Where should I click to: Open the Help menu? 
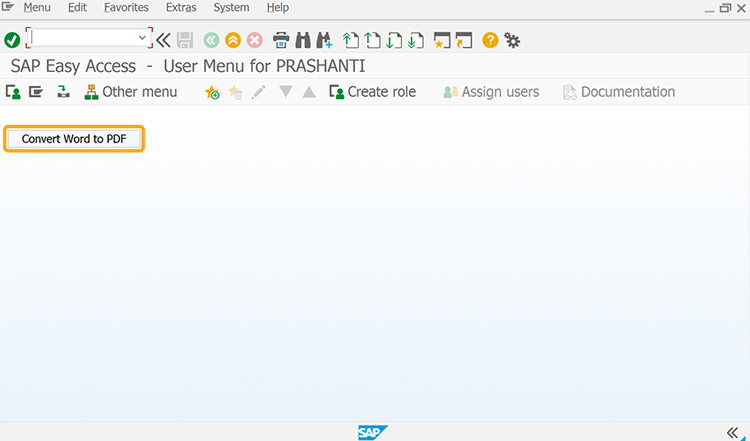[277, 8]
